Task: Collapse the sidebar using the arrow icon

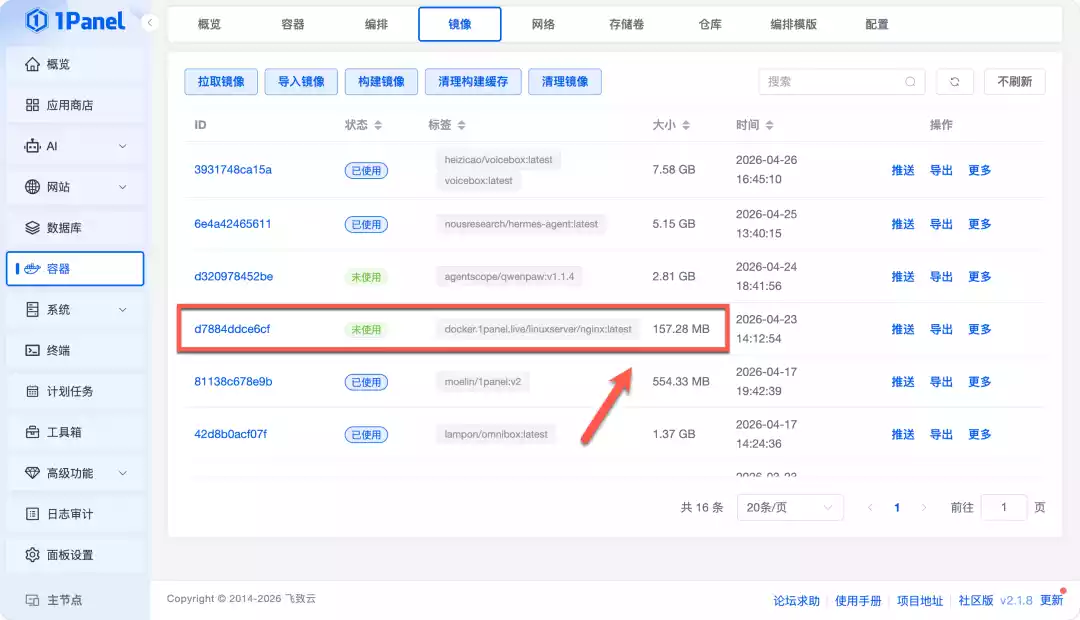Action: pyautogui.click(x=150, y=20)
